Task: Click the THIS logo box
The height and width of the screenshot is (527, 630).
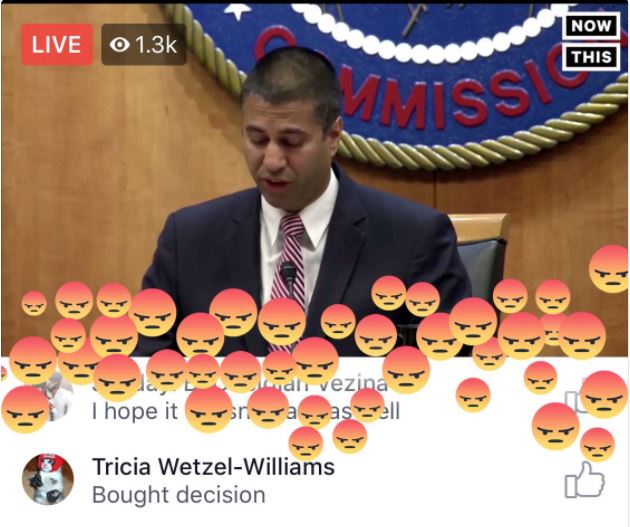Action: coord(591,57)
